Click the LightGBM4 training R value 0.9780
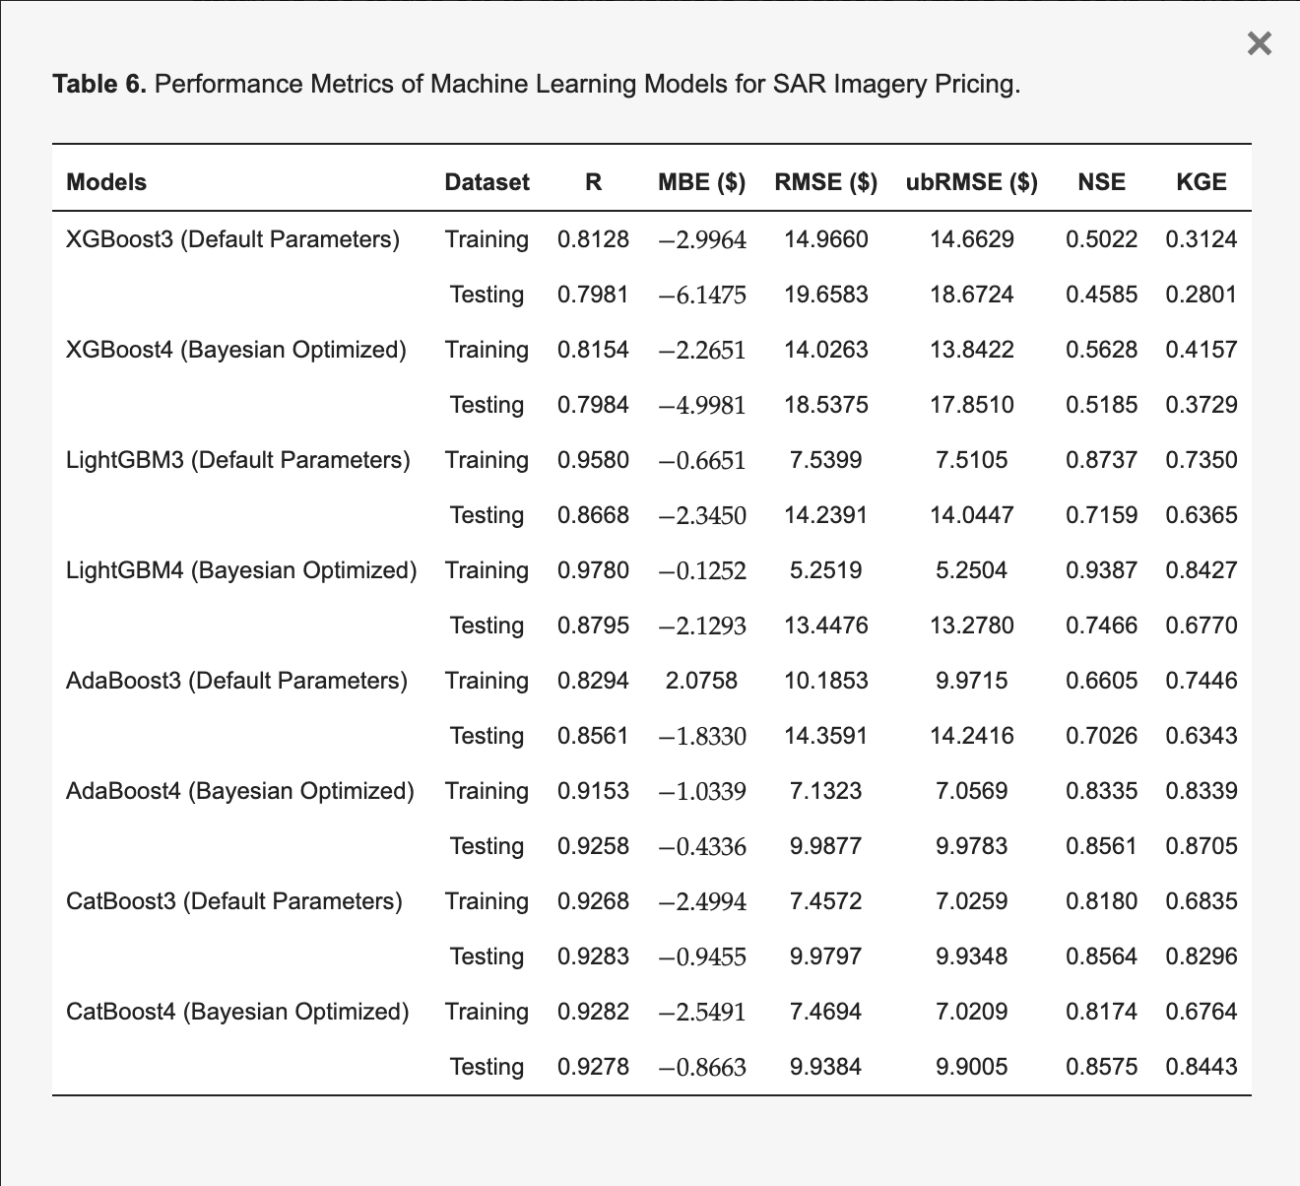This screenshot has height=1186, width=1300. [593, 570]
